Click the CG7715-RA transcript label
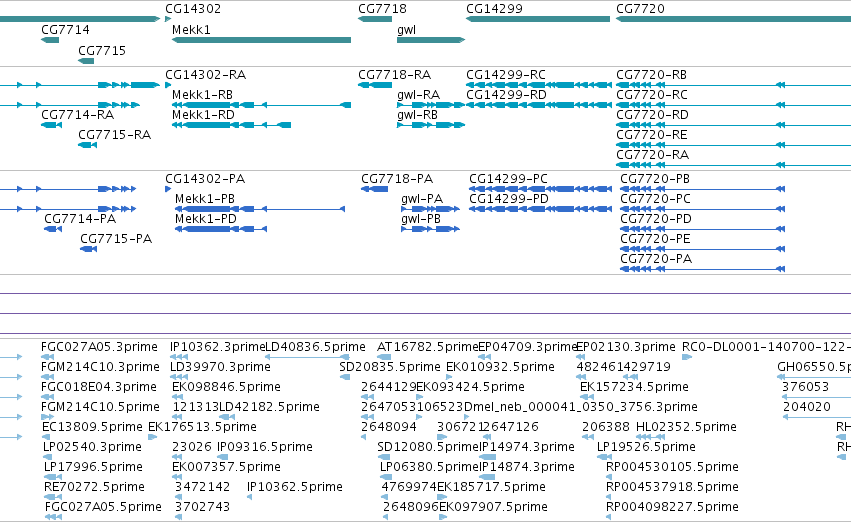 (x=115, y=135)
